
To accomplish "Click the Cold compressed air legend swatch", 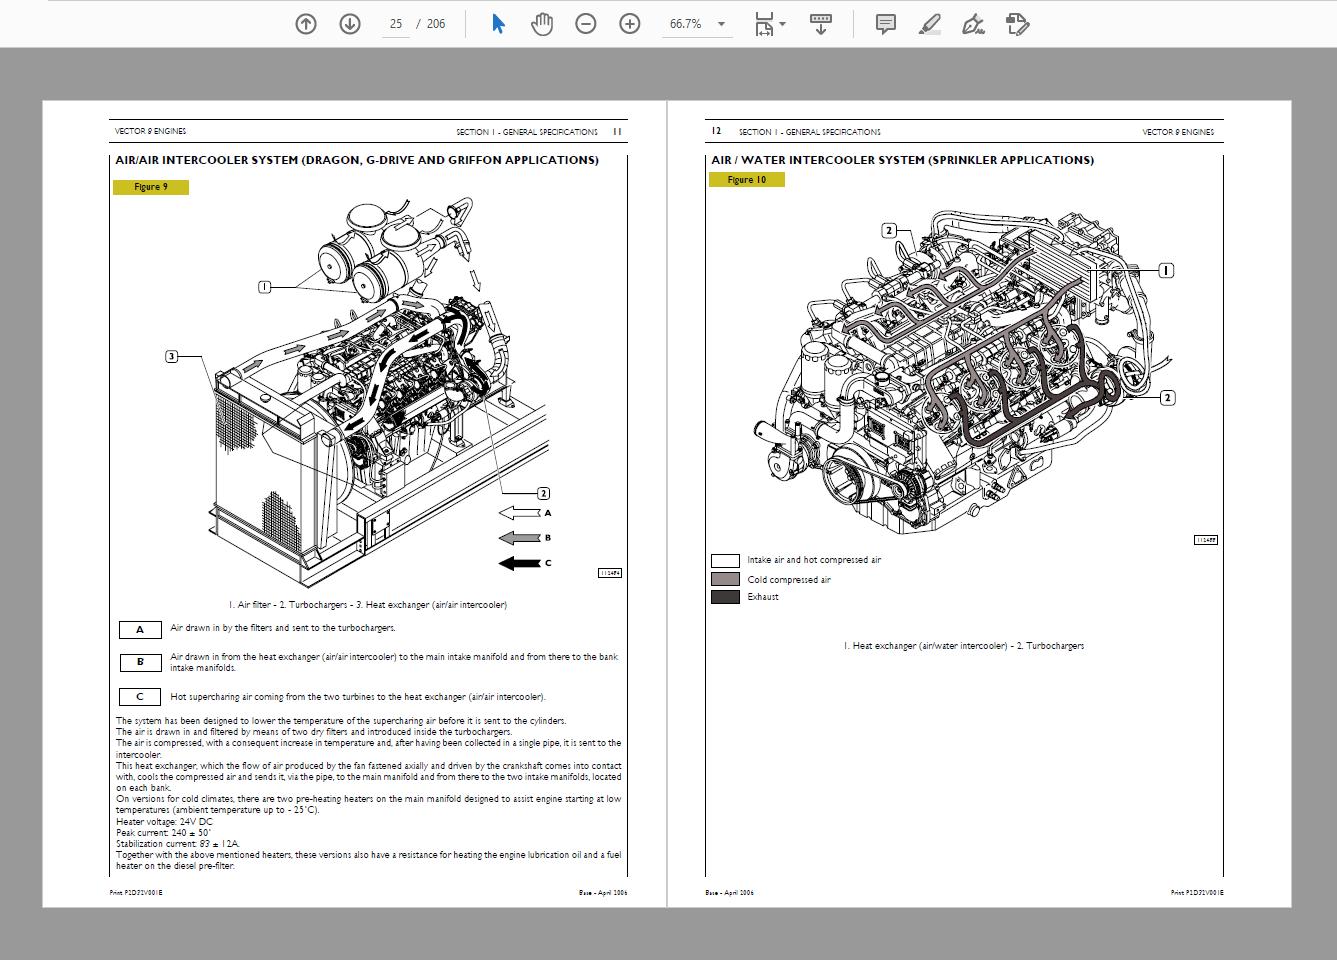I will click(725, 579).
